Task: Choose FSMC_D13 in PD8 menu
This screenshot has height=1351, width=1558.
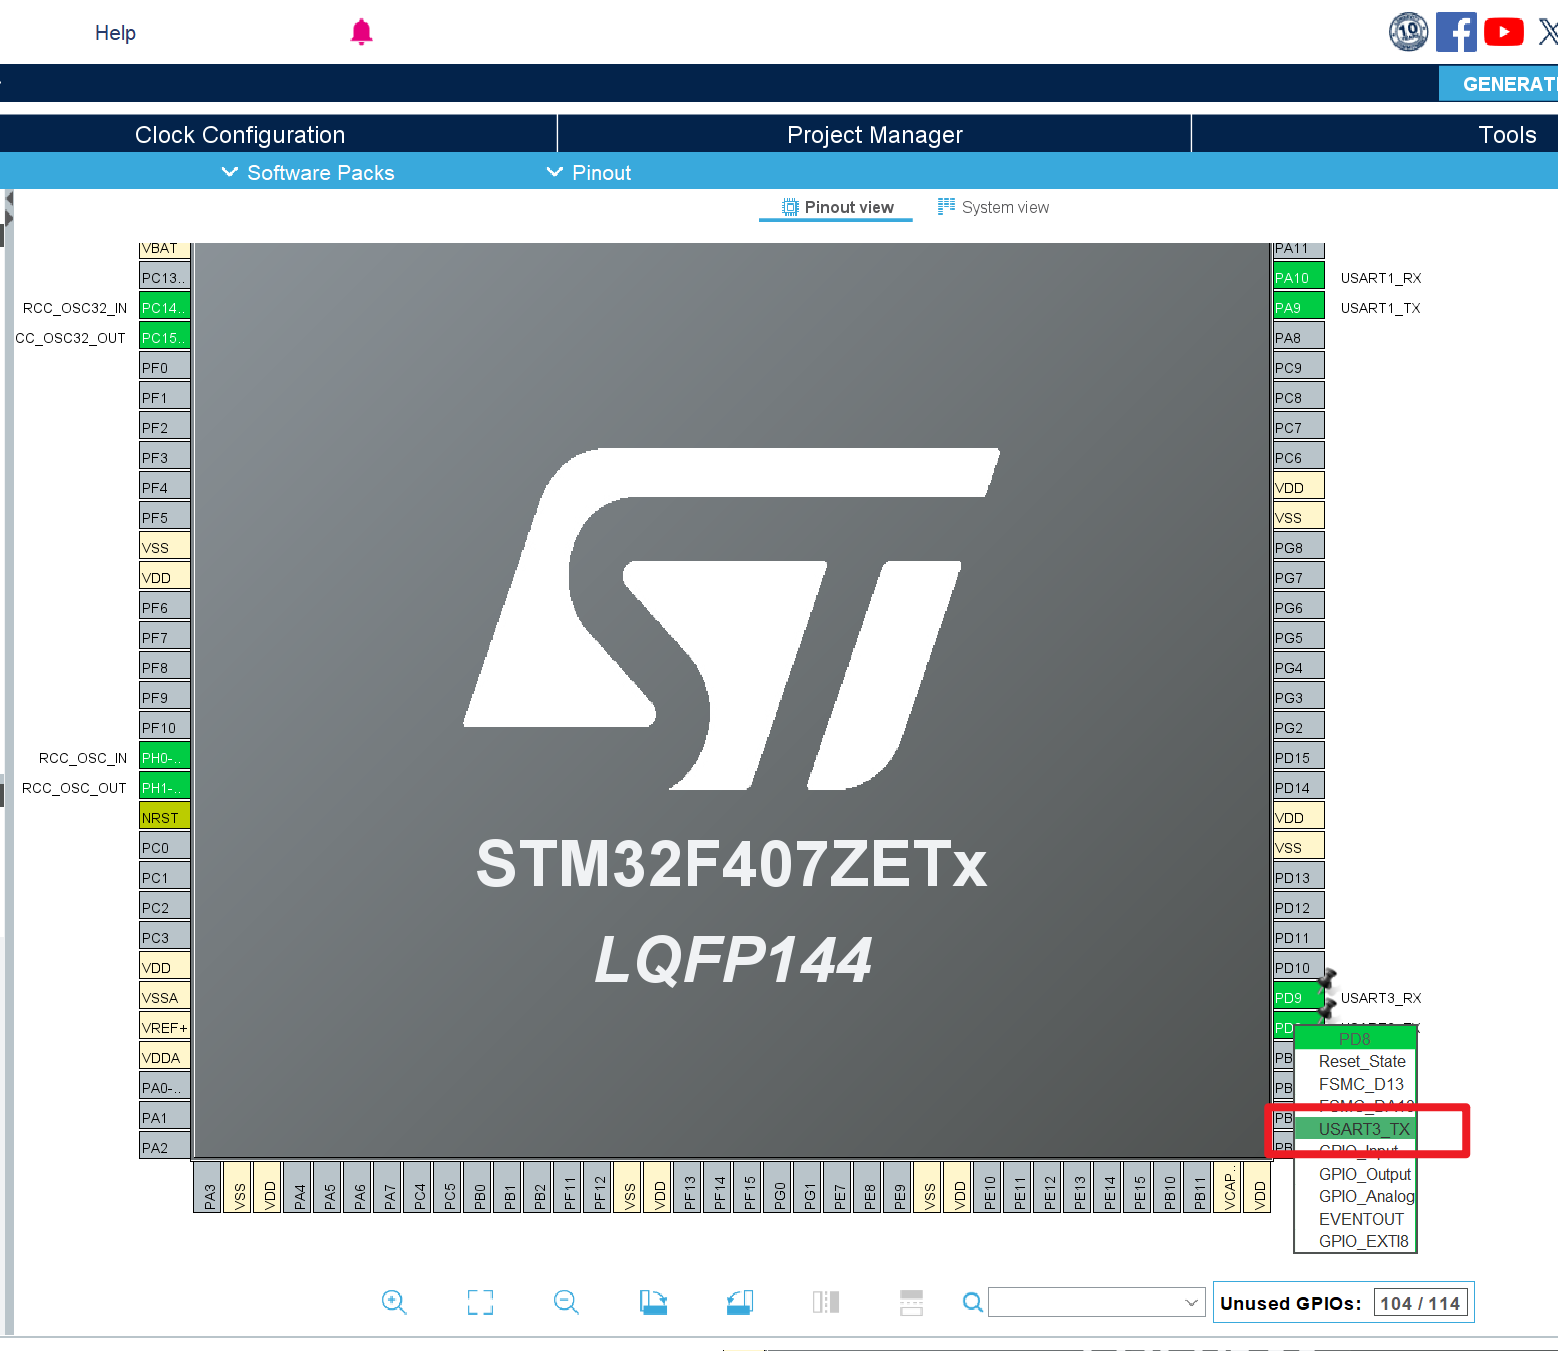Action: coord(1356,1084)
